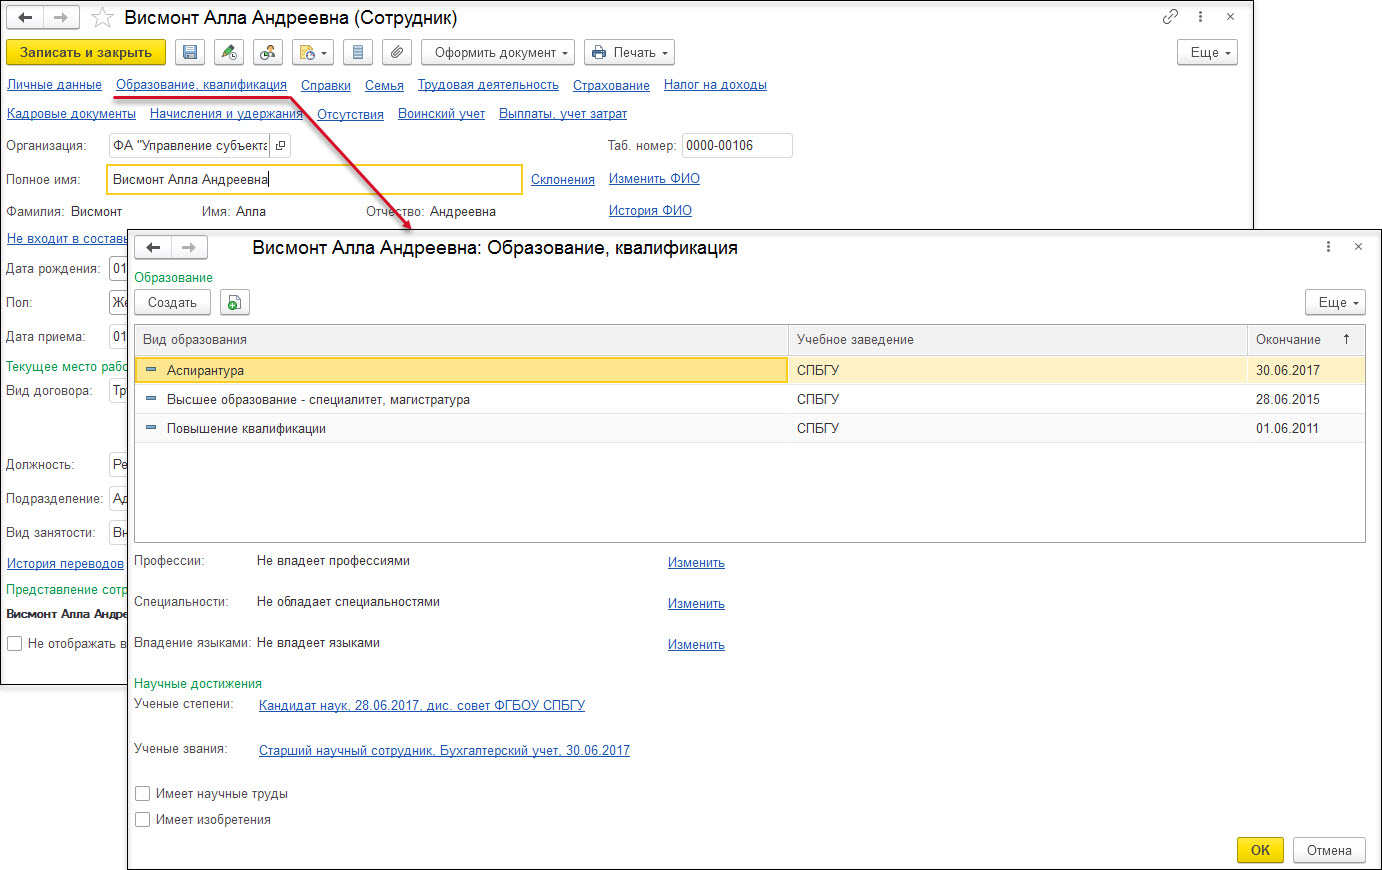Click 'Изменить' link for Специальности

[x=696, y=604]
